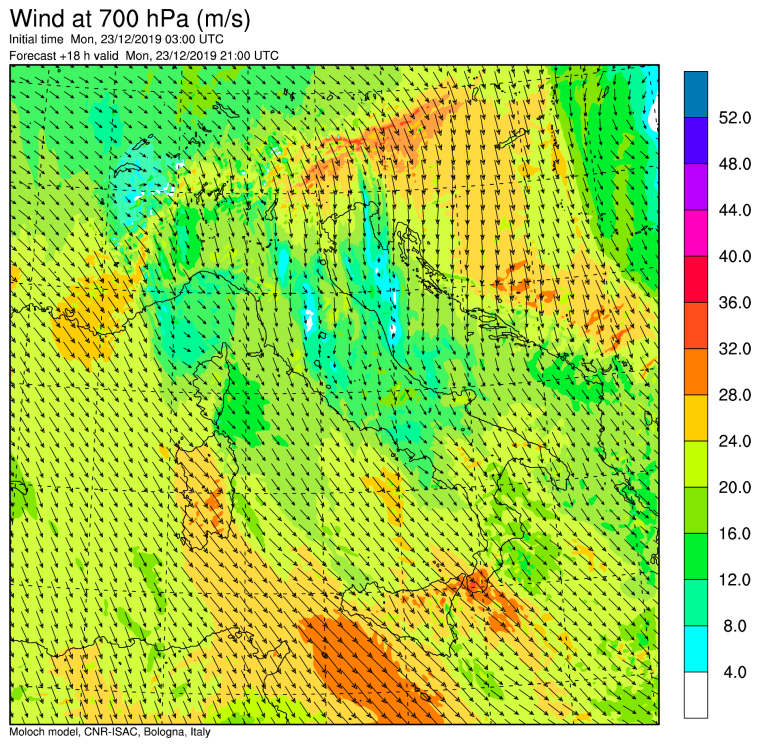Click the teal-blue swatch above 52.0
The width and height of the screenshot is (760, 747).
(696, 95)
